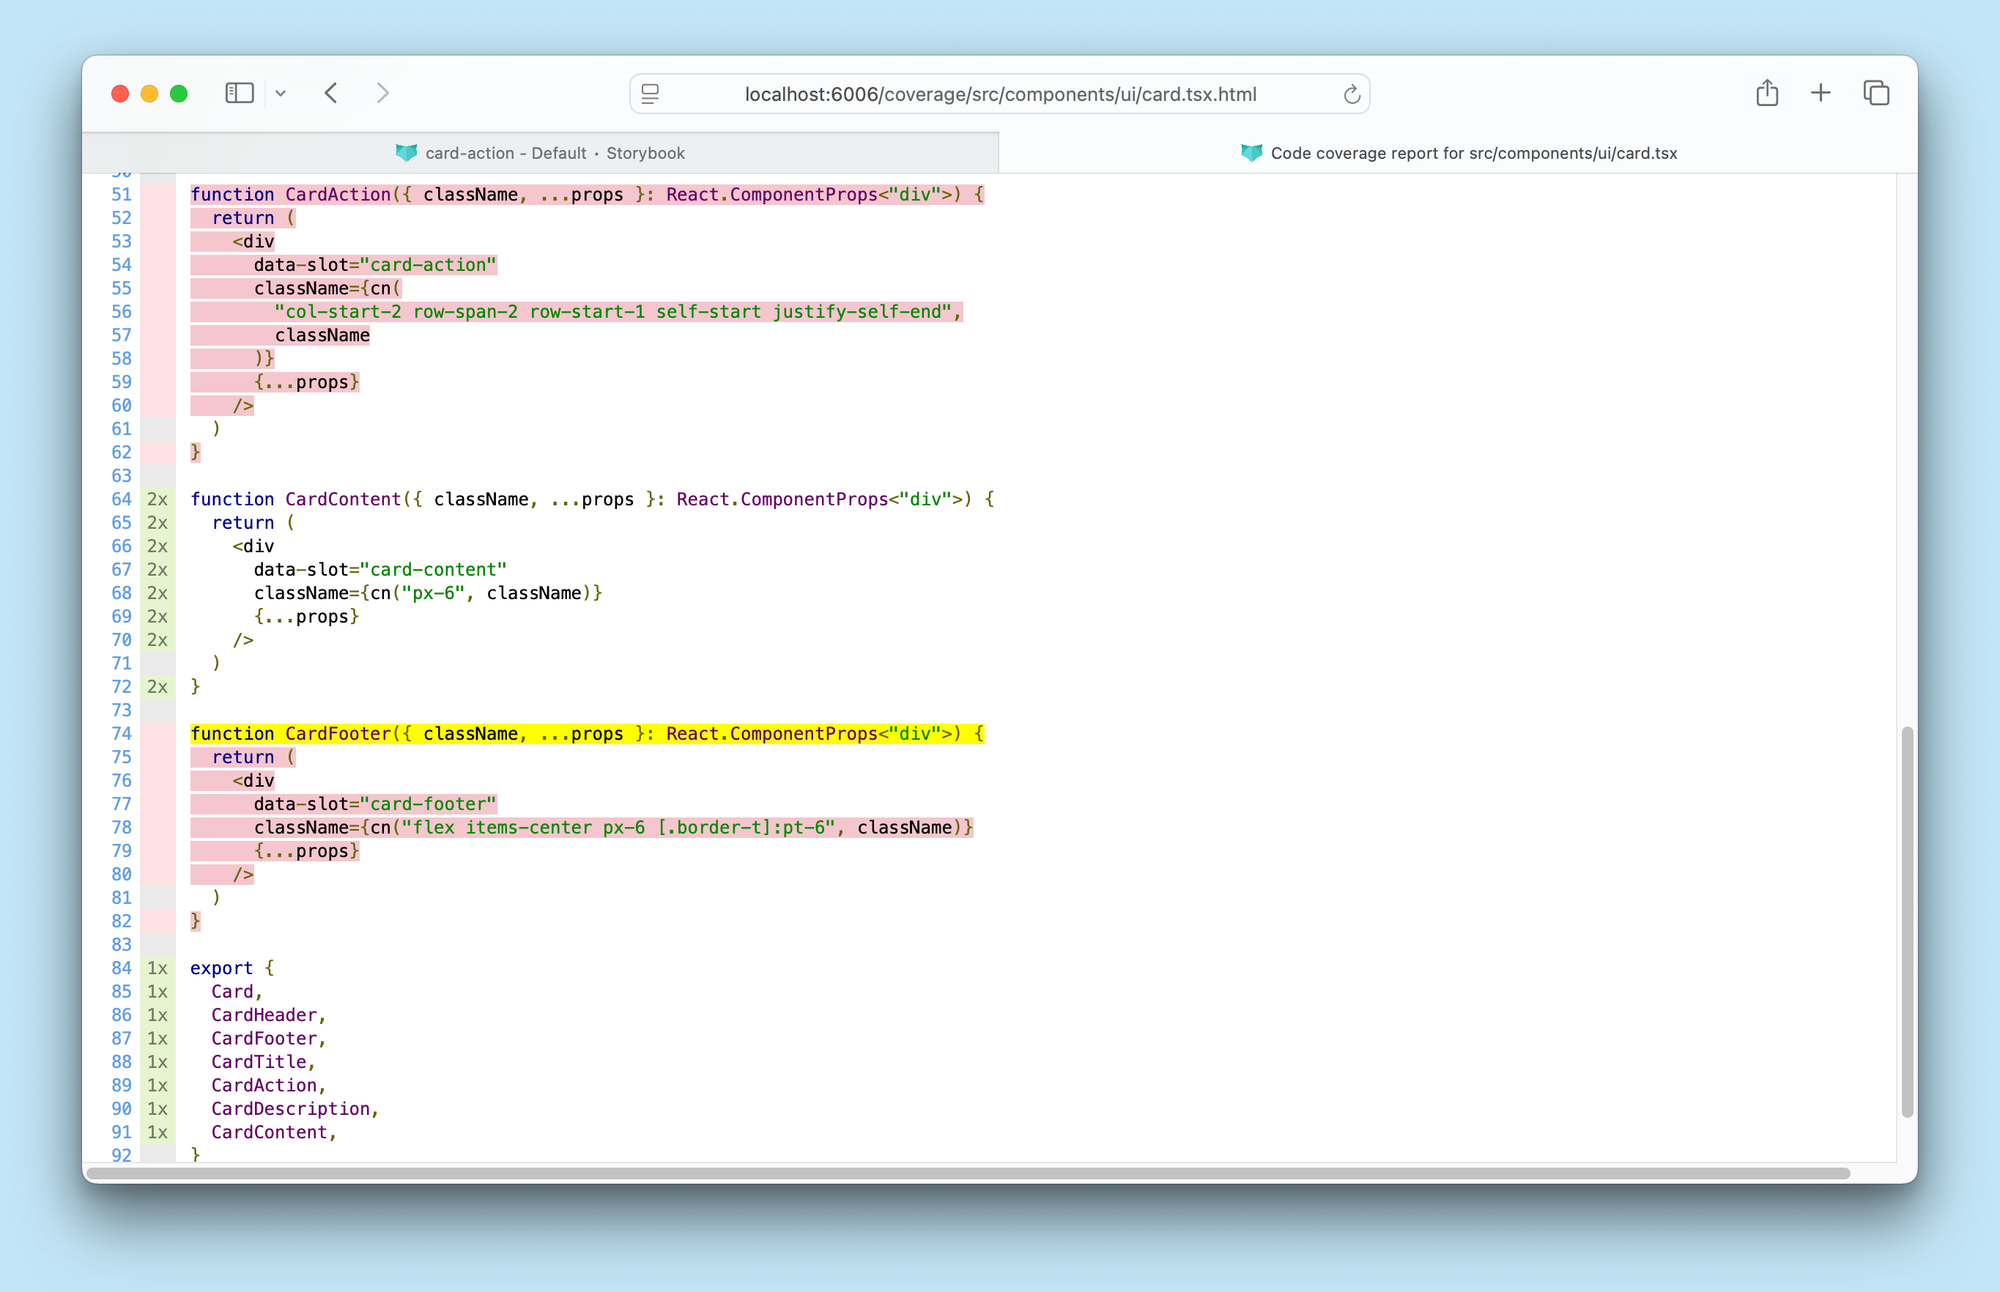Click the address bar URL
Screen dimensions: 2000x1292
click(1000, 94)
